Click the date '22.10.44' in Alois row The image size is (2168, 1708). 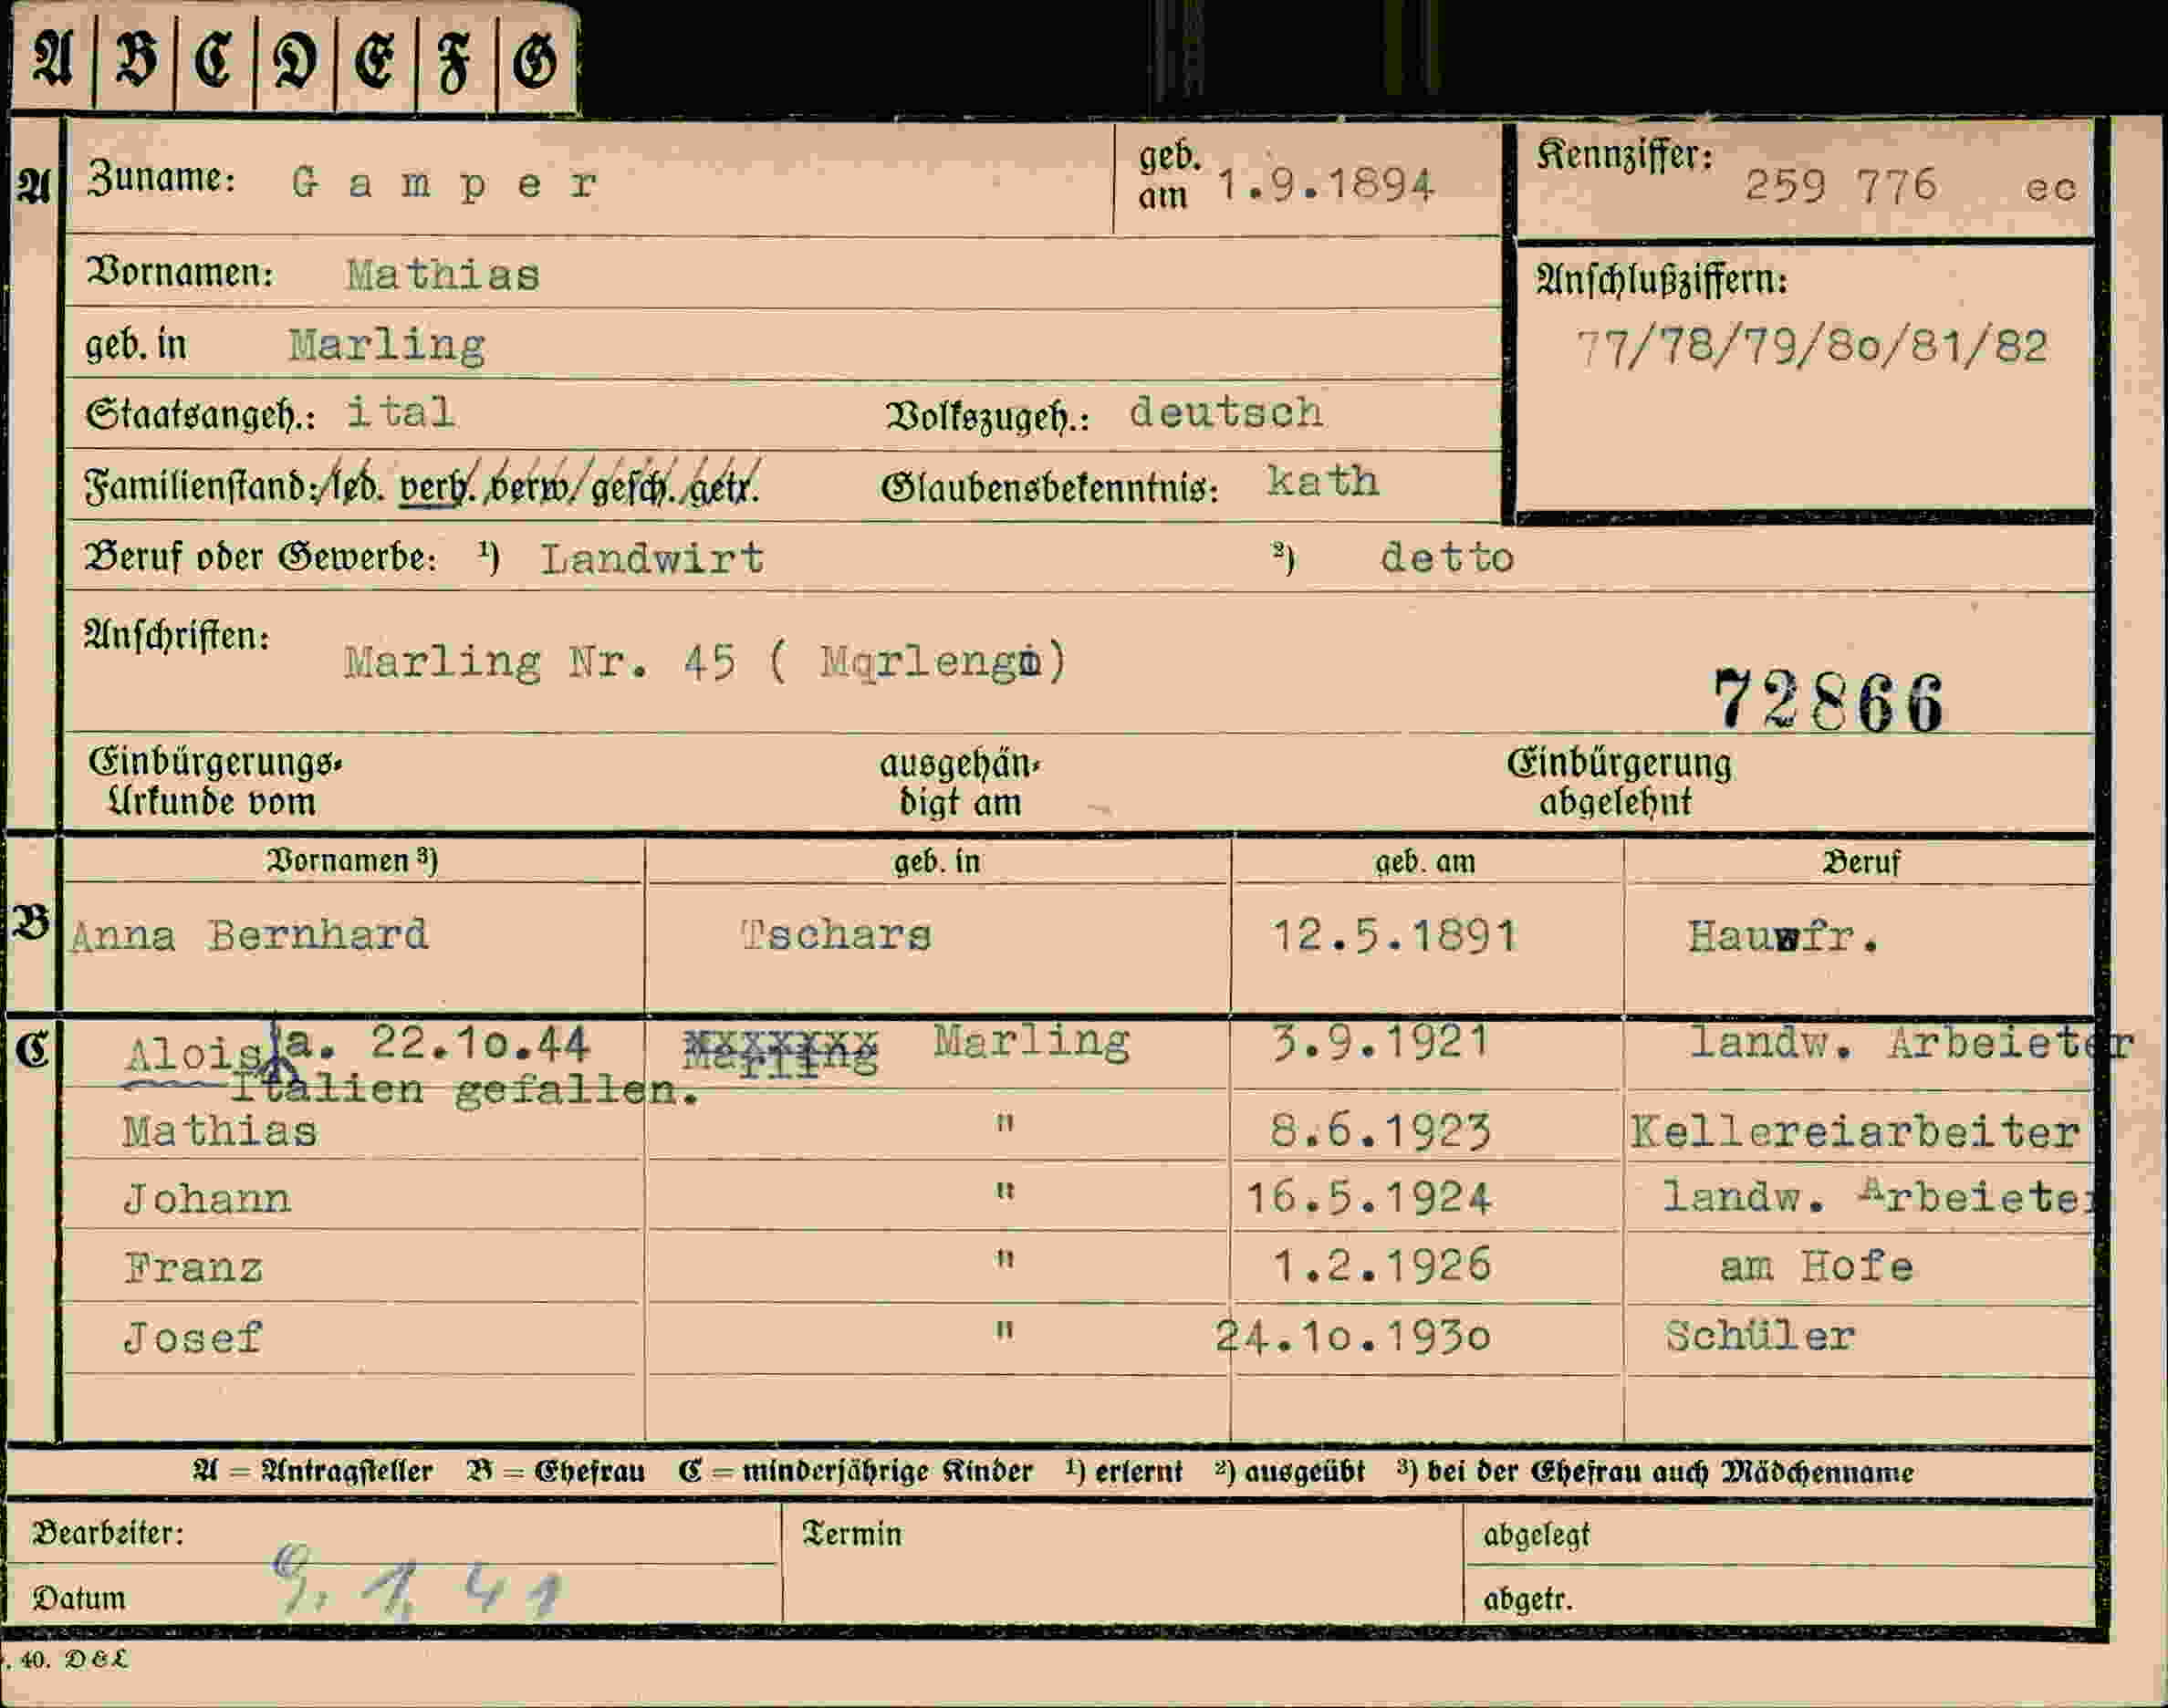click(x=479, y=1043)
